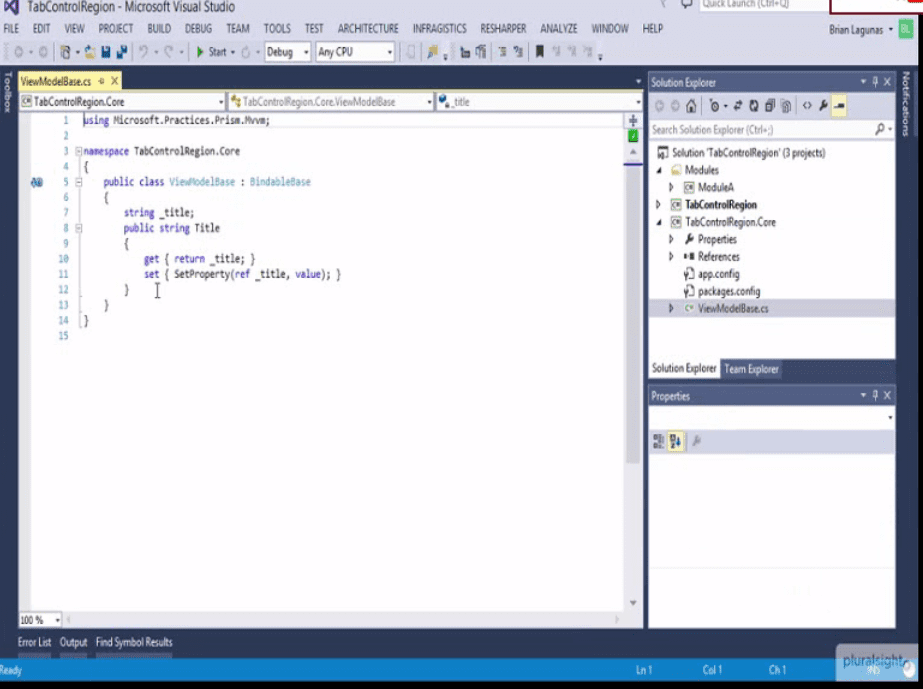This screenshot has width=923, height=689.
Task: Toggle auto-hide pin of Solution Explorer panel
Action: pyautogui.click(x=875, y=82)
